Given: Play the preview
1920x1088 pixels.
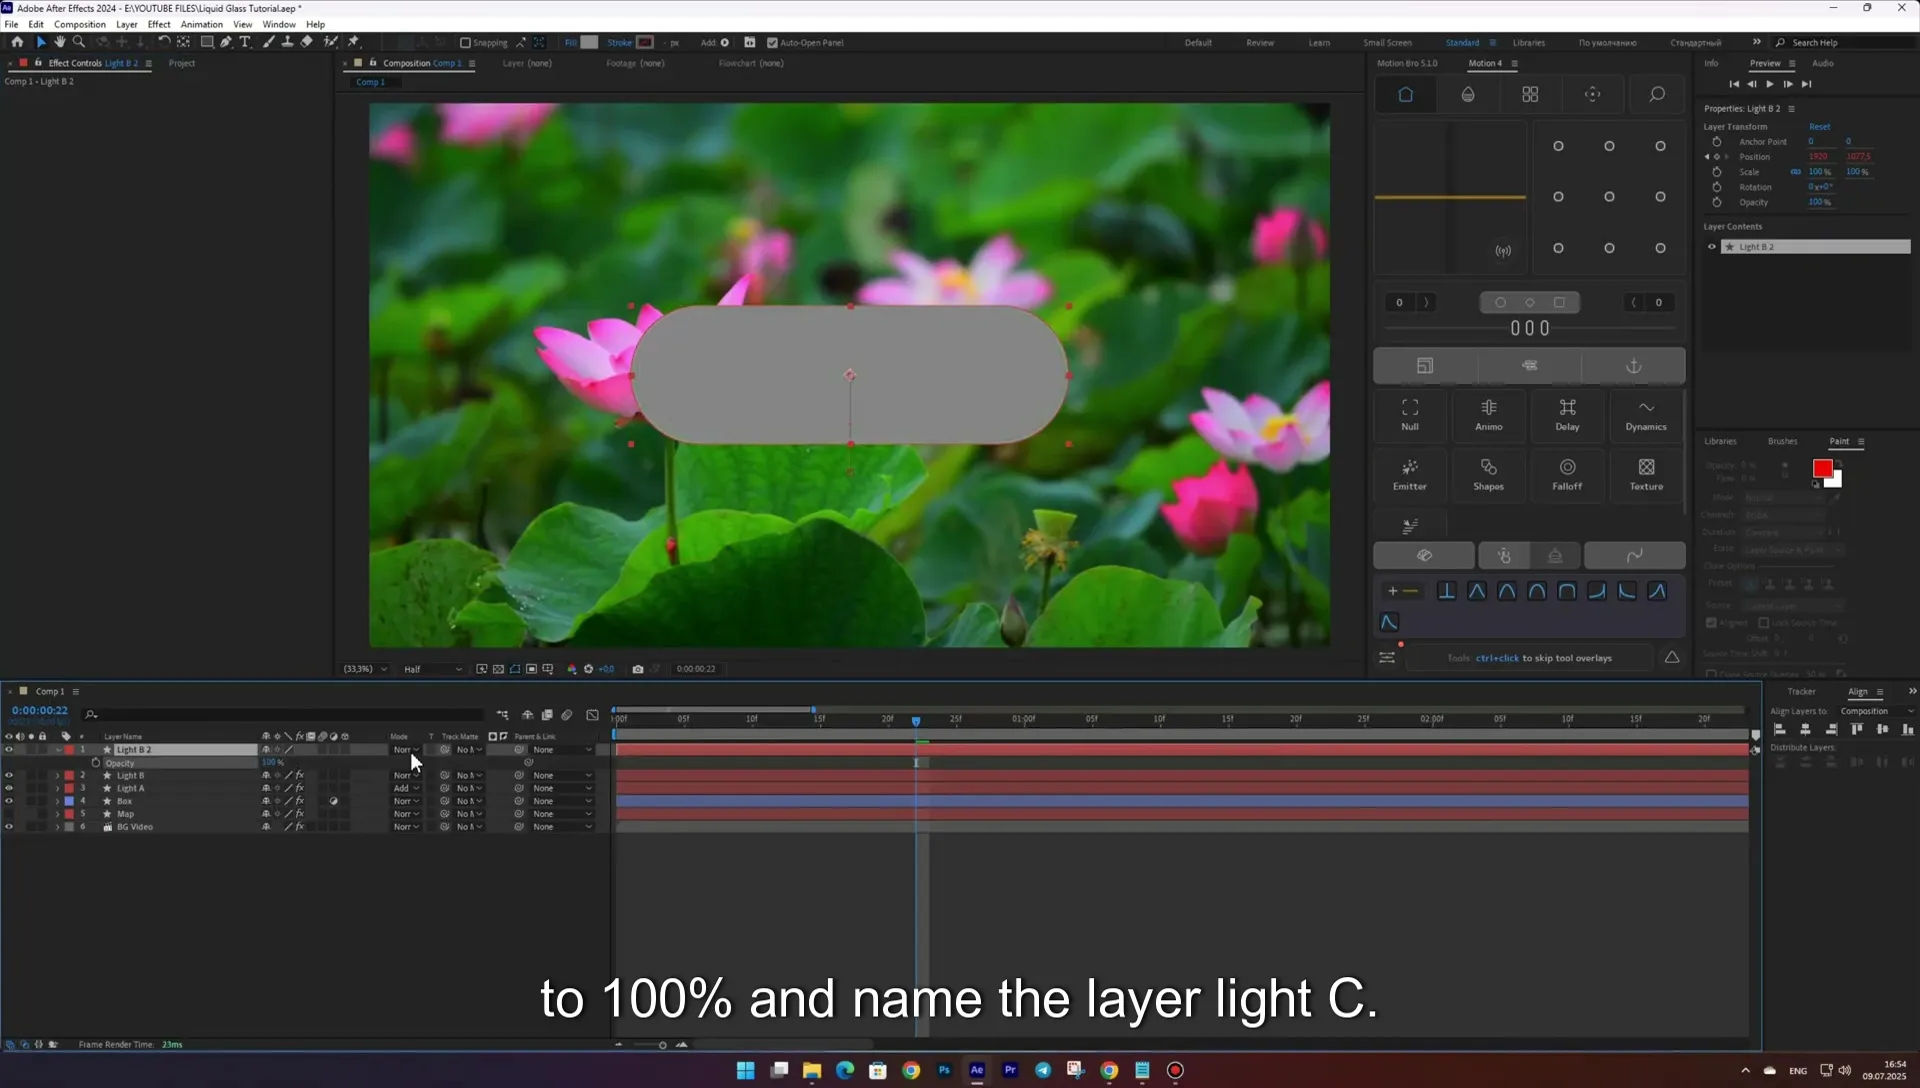Looking at the screenshot, I should click(x=1769, y=84).
